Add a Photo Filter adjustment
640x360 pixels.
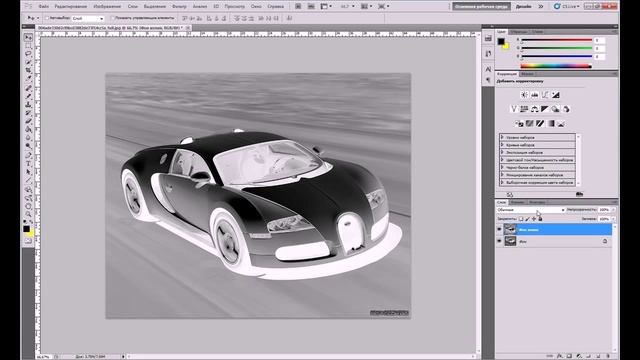[555, 109]
